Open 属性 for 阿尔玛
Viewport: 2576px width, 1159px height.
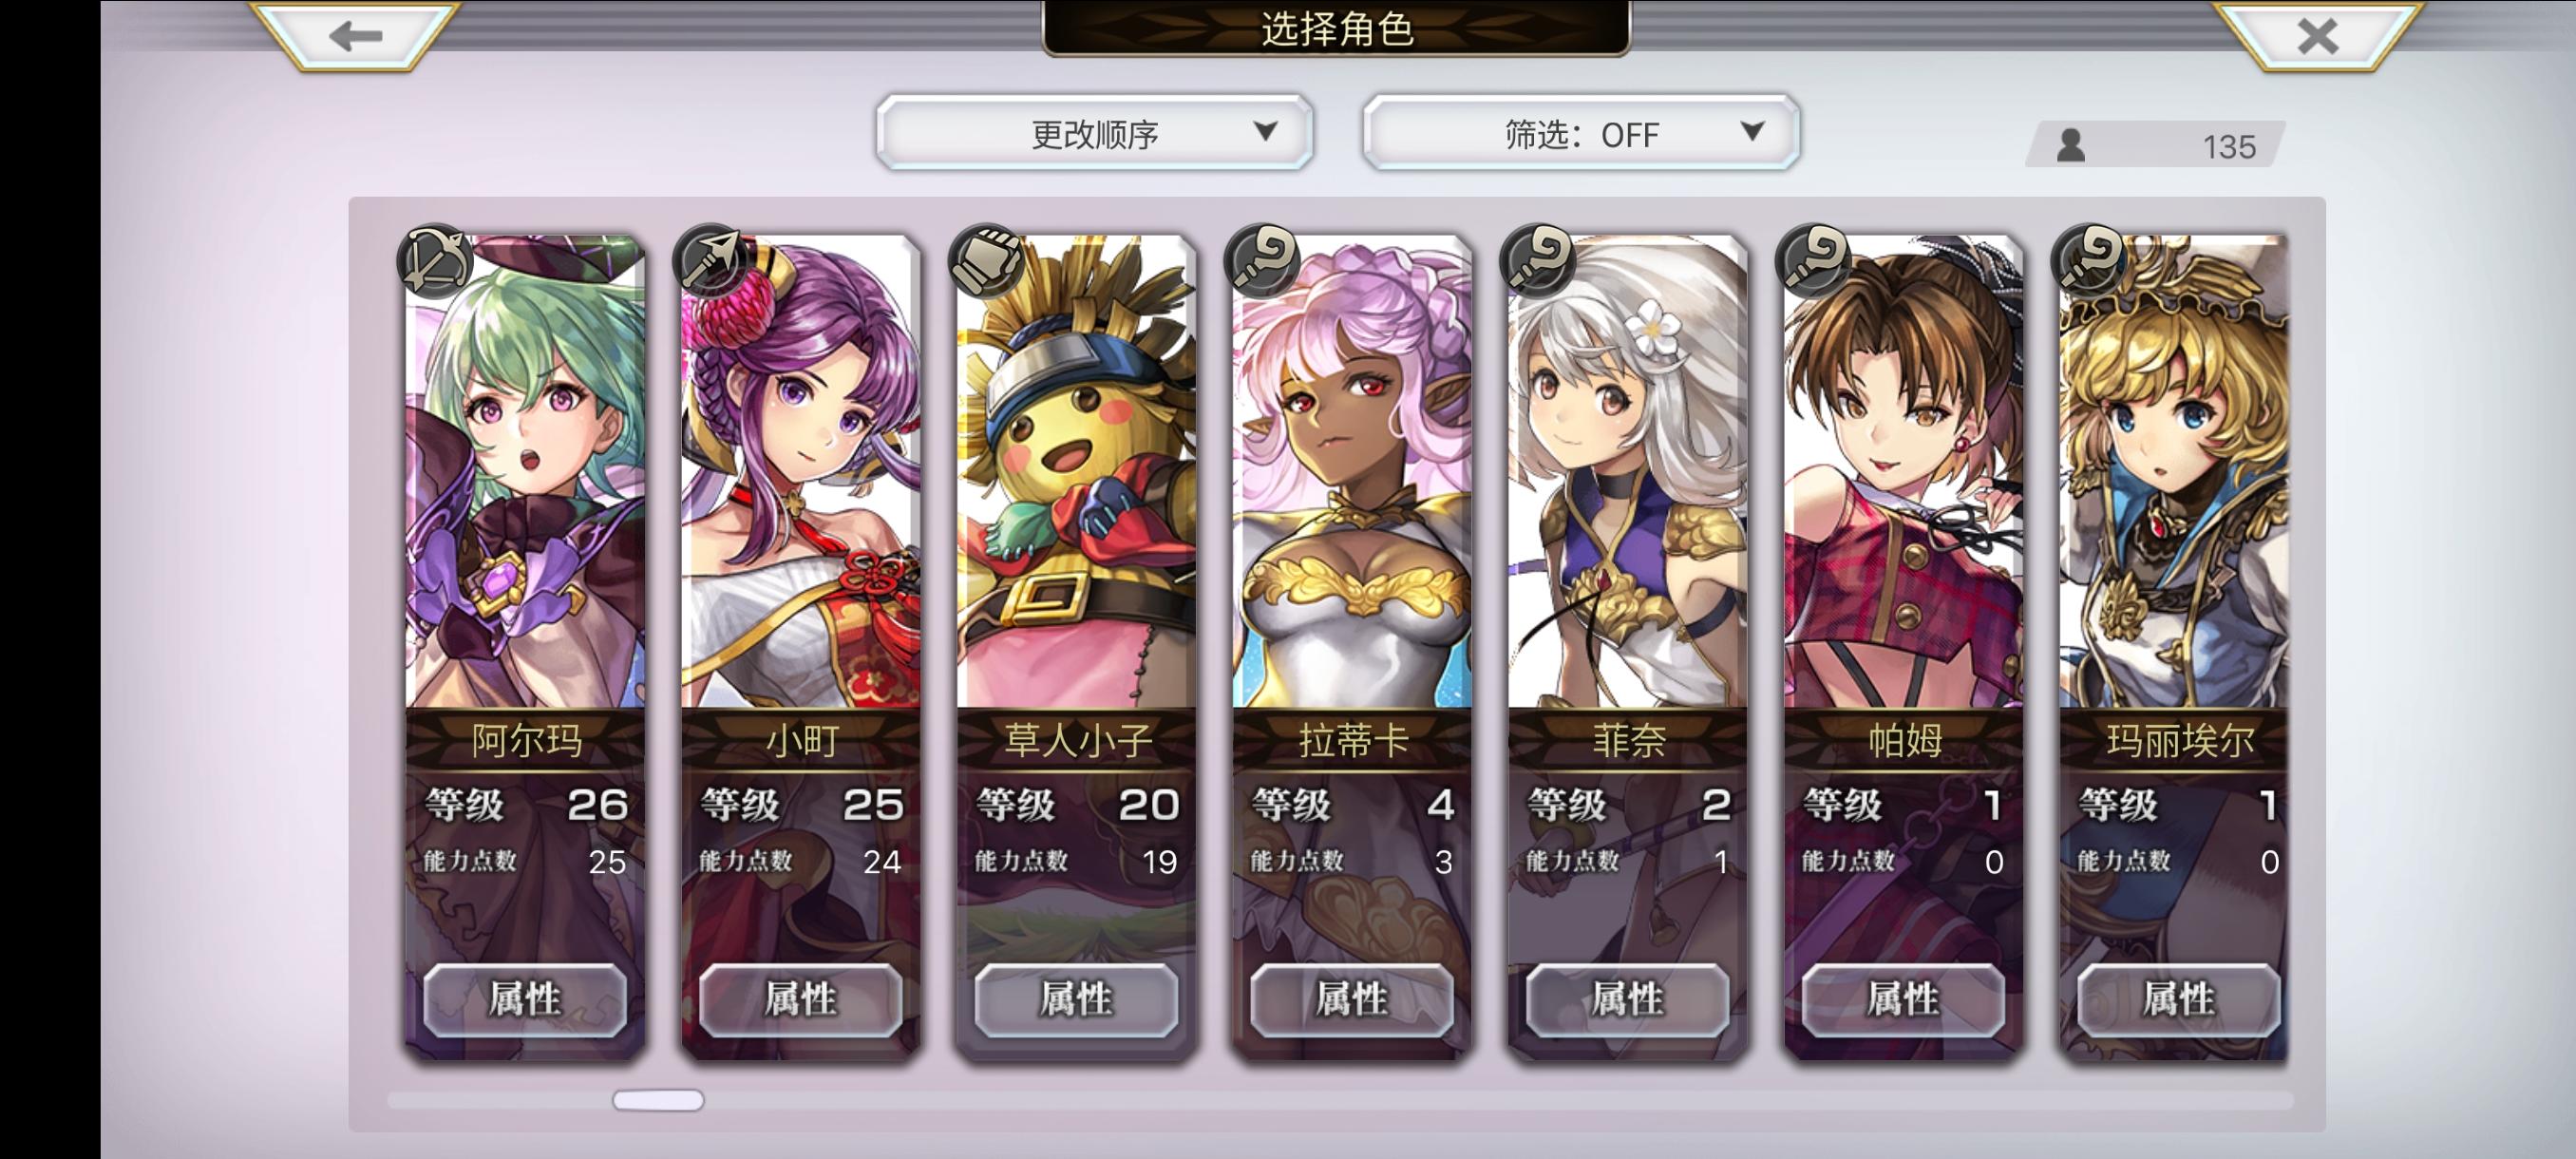pos(525,999)
